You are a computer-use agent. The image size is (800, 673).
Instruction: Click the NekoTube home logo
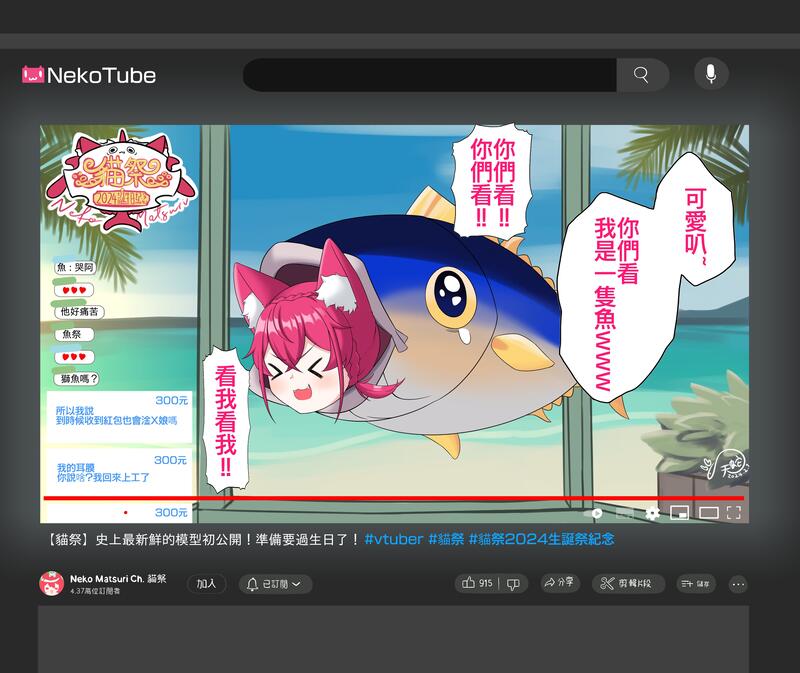pyautogui.click(x=89, y=75)
